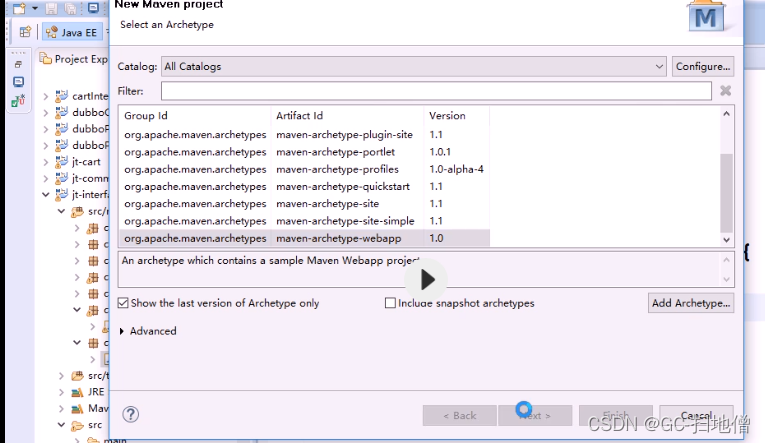The image size is (765, 443).
Task: Select the maven-archetype-plugin-site row
Action: (304, 135)
